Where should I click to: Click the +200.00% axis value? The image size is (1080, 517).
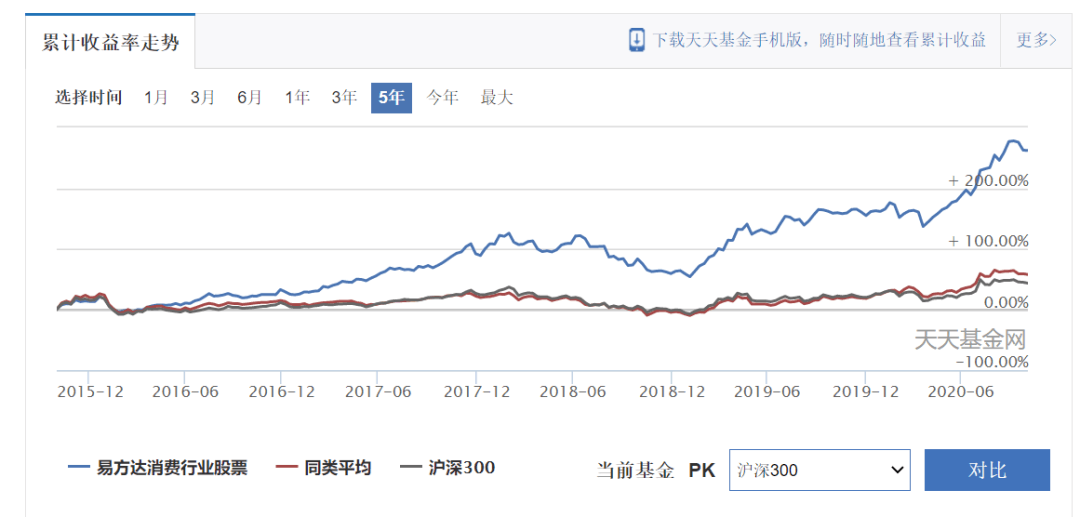988,181
